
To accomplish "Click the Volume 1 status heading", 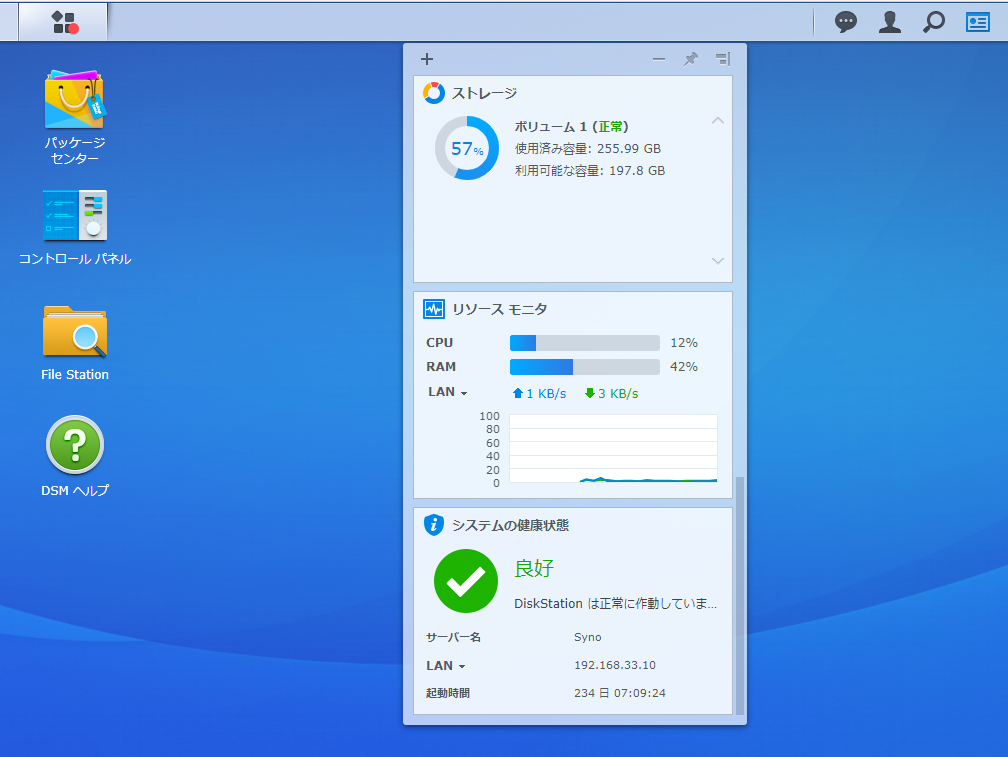I will 572,127.
